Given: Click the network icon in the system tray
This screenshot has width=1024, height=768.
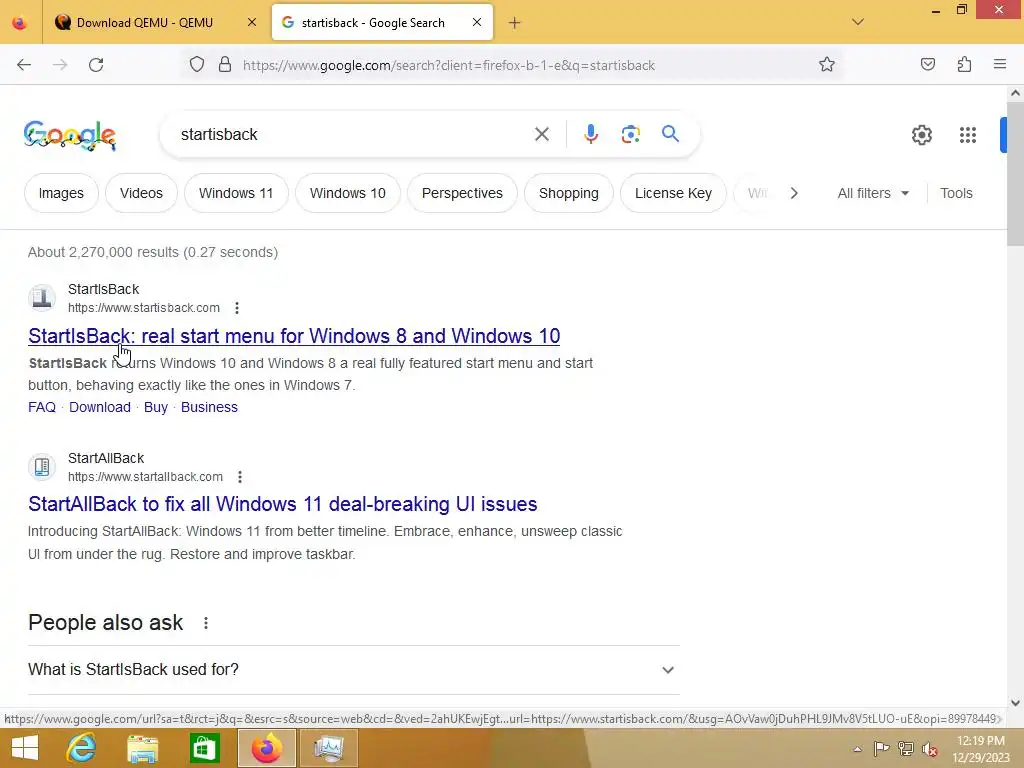Looking at the screenshot, I should (905, 749).
